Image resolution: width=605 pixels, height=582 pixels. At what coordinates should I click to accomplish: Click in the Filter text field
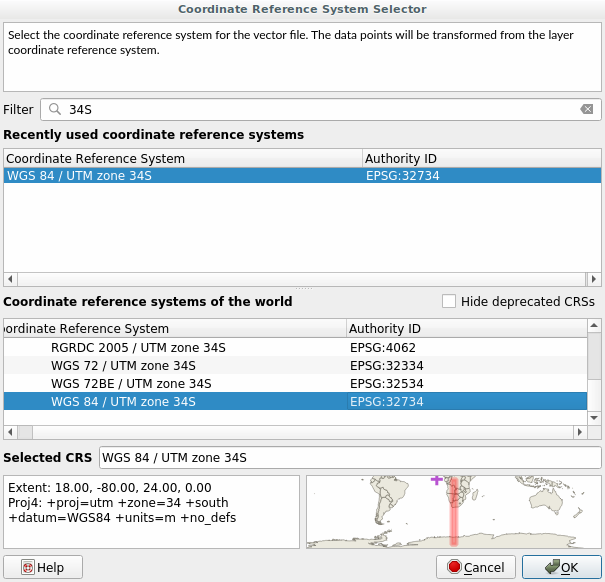(320, 109)
